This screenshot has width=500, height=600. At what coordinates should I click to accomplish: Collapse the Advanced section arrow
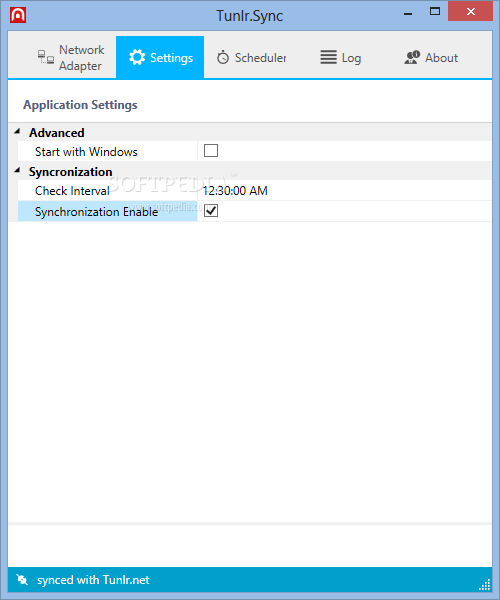[17, 131]
